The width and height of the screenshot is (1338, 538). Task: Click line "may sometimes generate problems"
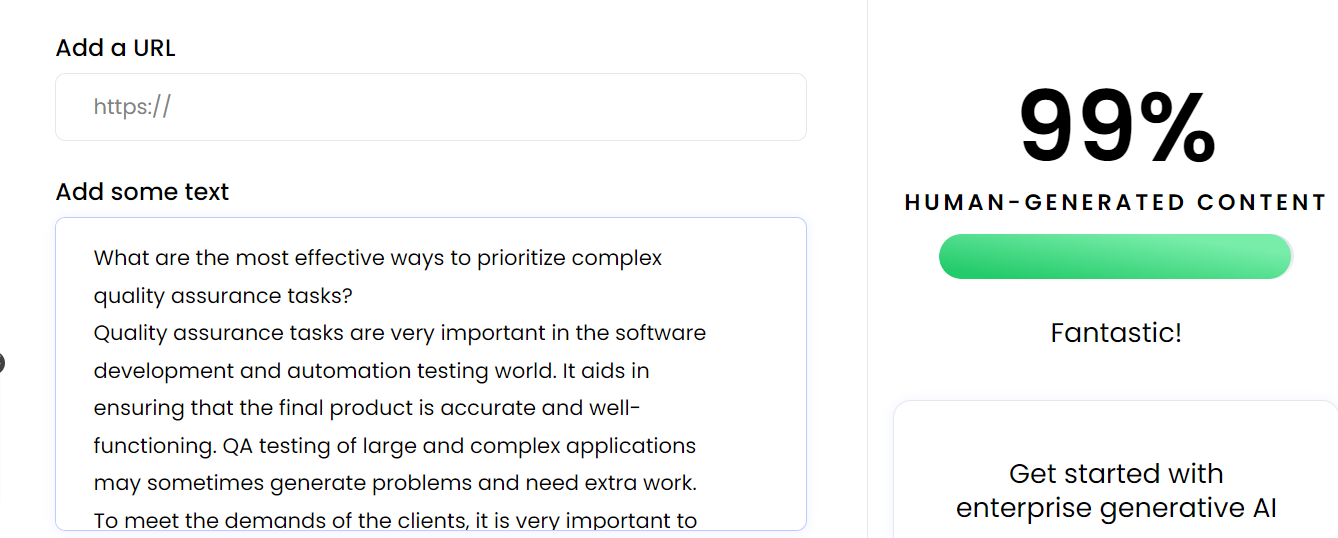[394, 483]
